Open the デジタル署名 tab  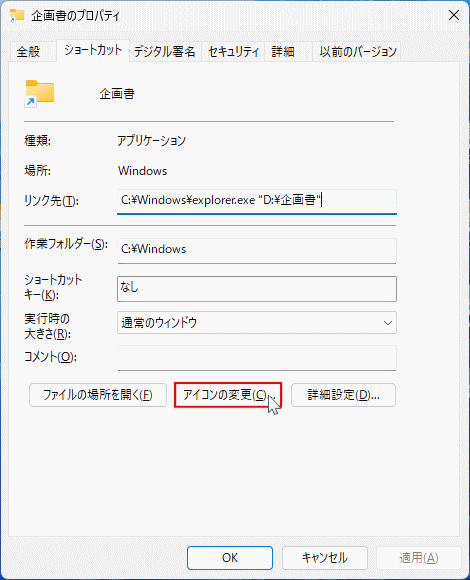[x=164, y=51]
